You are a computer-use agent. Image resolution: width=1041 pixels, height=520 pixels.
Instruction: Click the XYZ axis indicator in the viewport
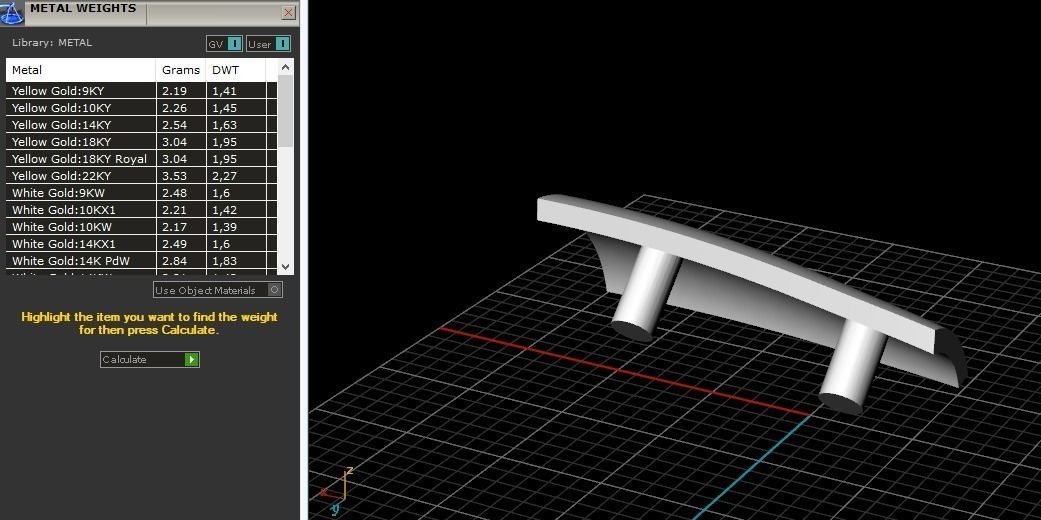(337, 491)
